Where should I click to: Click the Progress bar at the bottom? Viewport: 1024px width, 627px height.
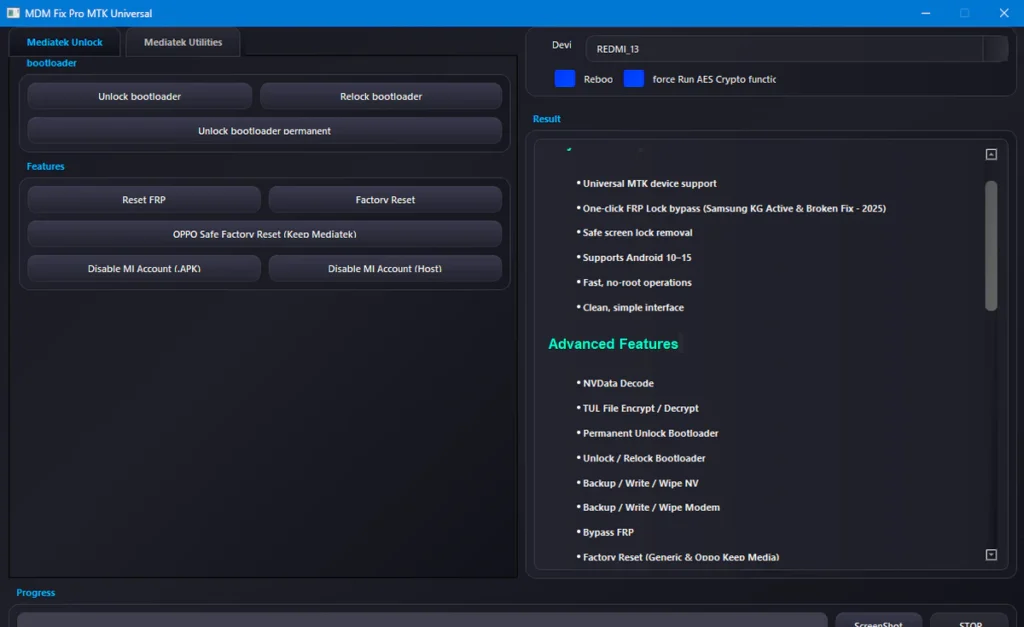click(422, 620)
